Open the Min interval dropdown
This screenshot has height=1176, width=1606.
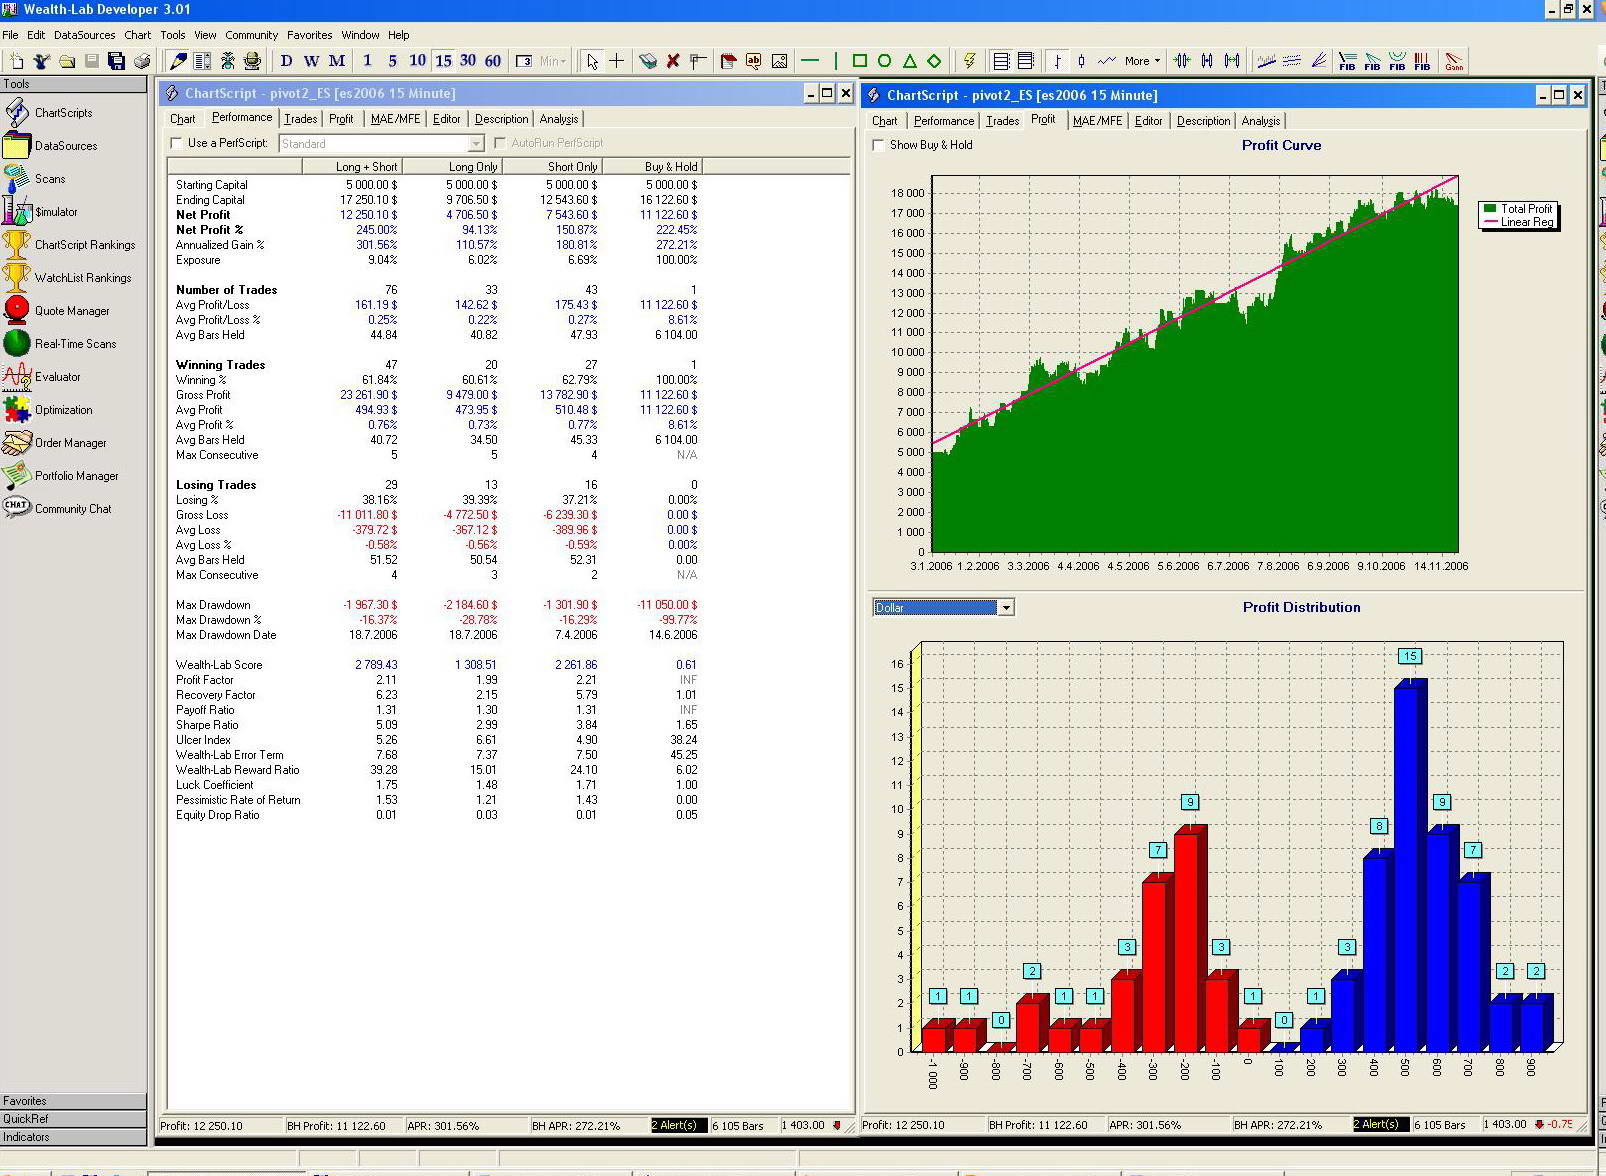pos(554,61)
